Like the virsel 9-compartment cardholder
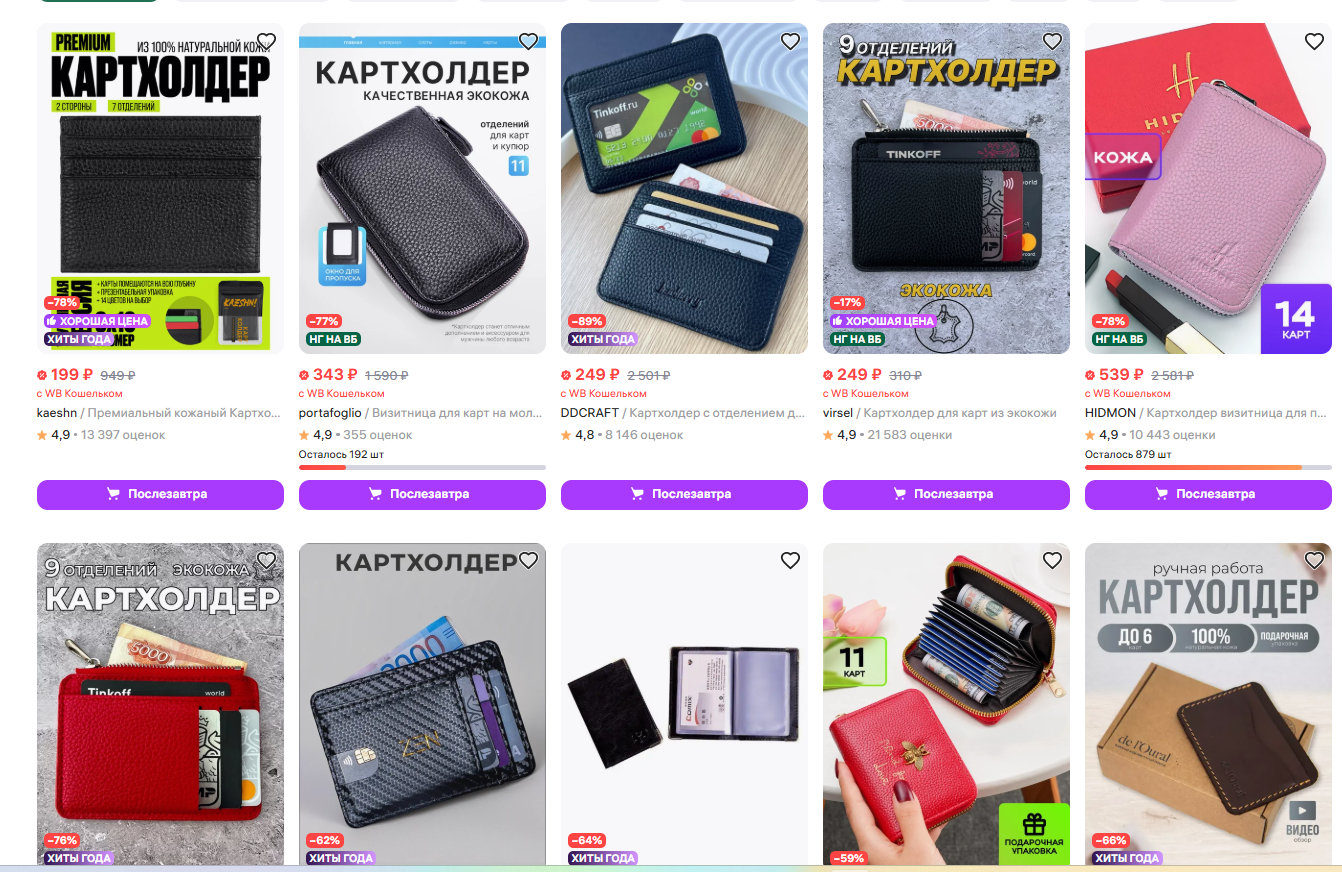This screenshot has width=1342, height=872. click(x=1052, y=41)
